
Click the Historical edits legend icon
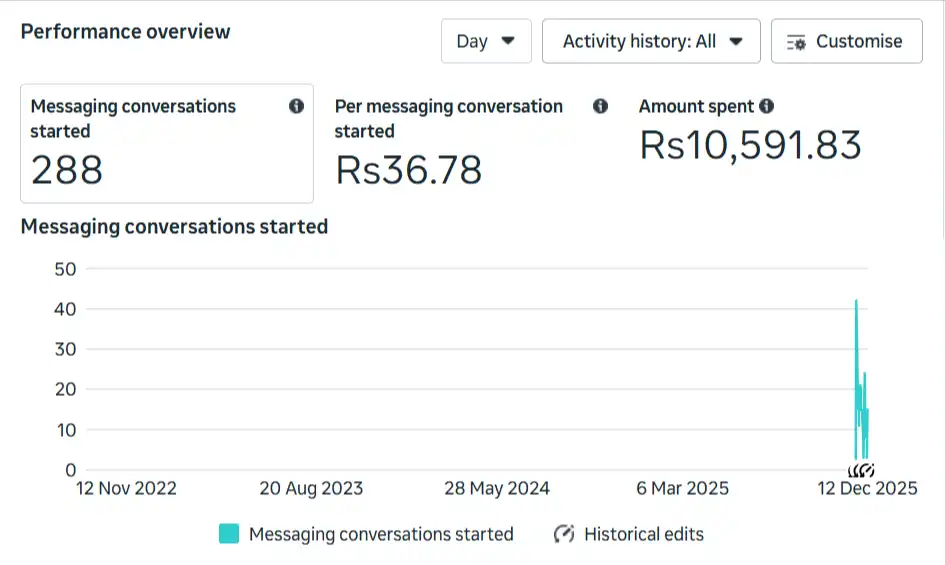pyautogui.click(x=564, y=534)
